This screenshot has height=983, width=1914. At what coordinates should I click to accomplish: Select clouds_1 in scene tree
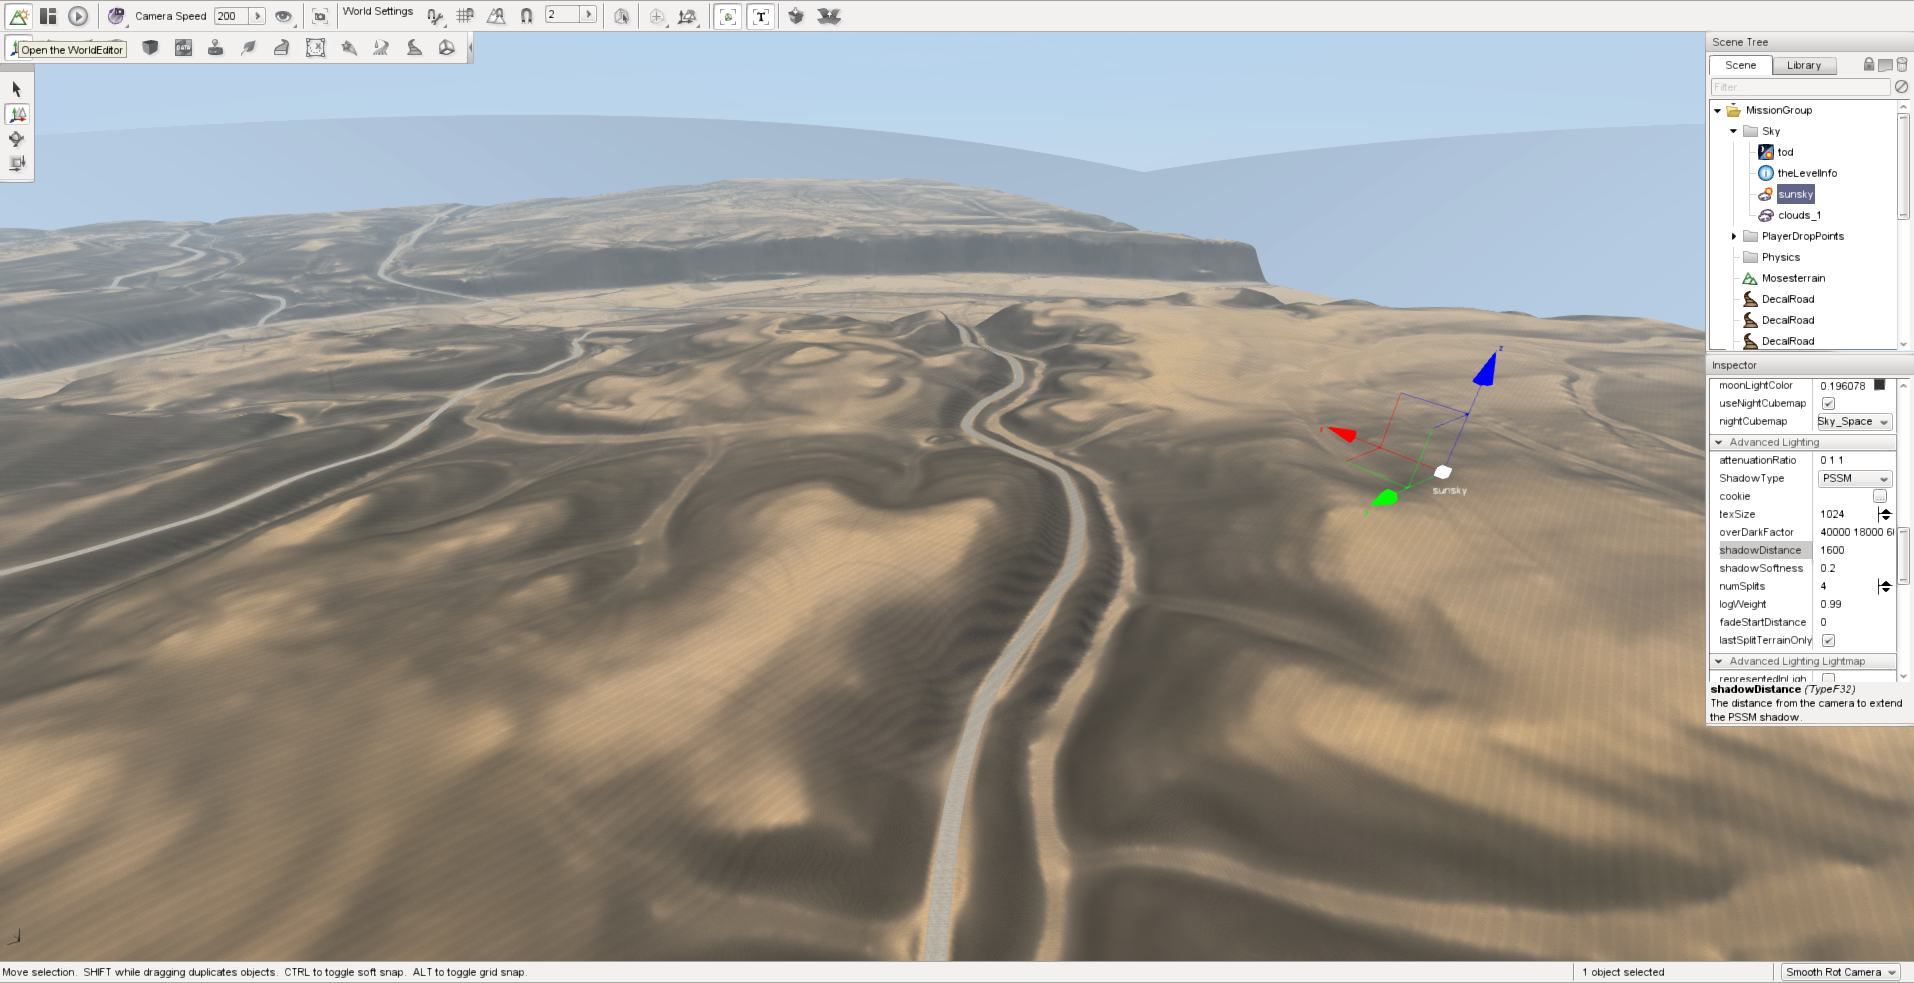coord(1799,215)
